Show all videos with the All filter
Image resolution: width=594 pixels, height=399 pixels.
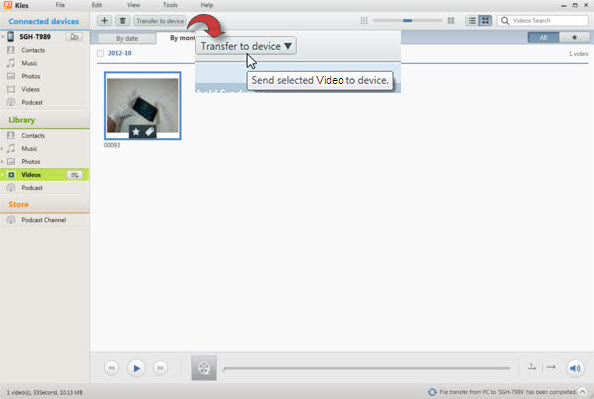[x=543, y=37]
